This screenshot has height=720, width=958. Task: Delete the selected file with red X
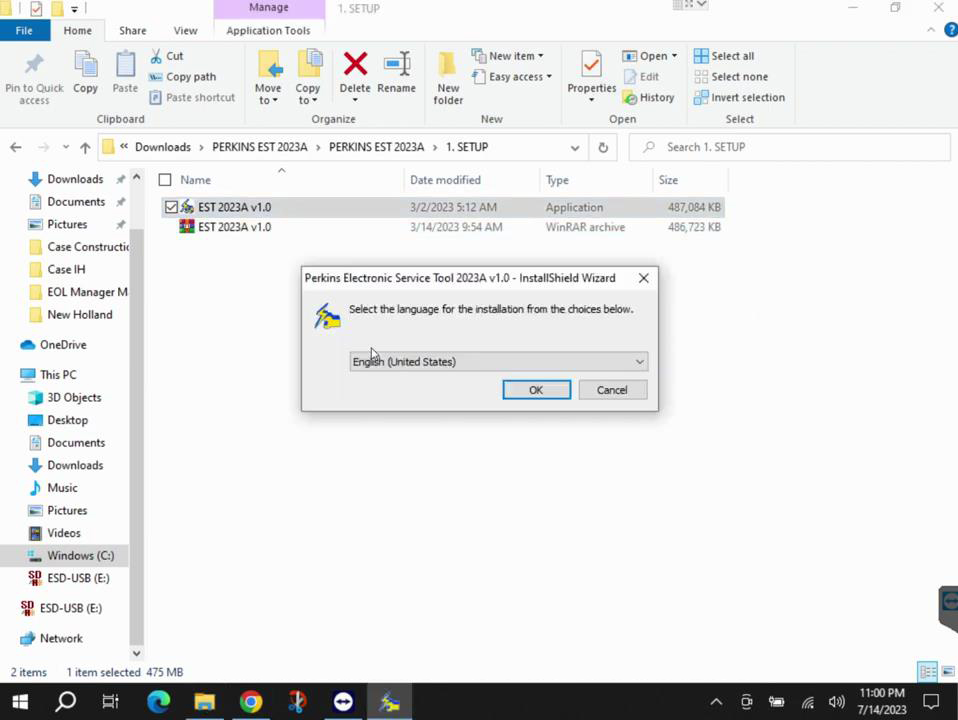pos(355,64)
